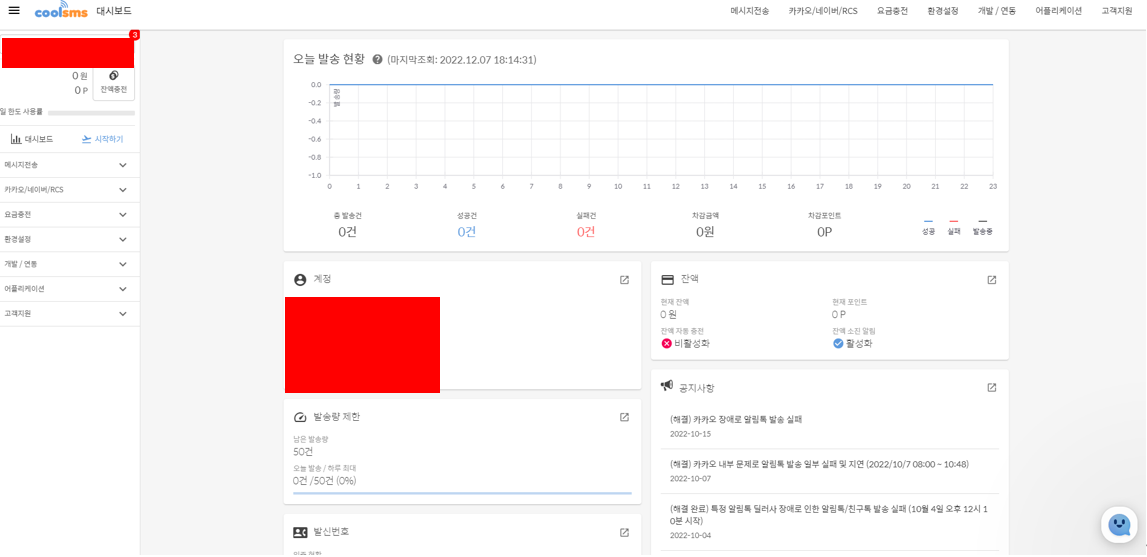The image size is (1147, 557).
Task: Click the 잔액충전 button
Action: pyautogui.click(x=113, y=82)
